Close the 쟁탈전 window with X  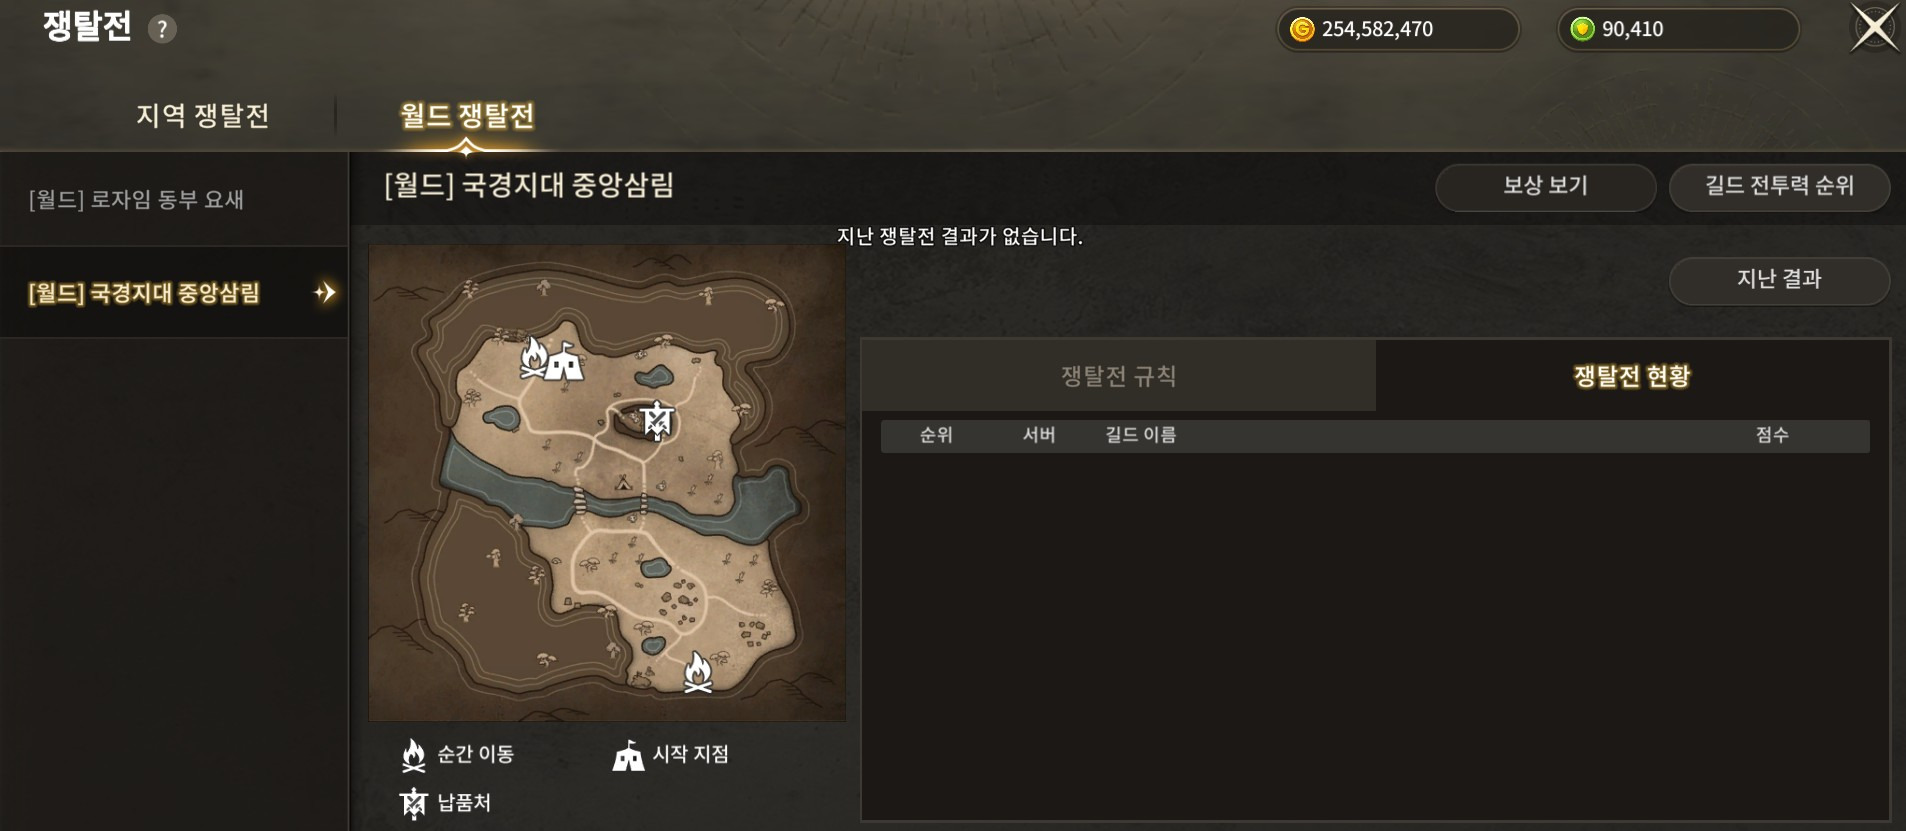[1874, 27]
